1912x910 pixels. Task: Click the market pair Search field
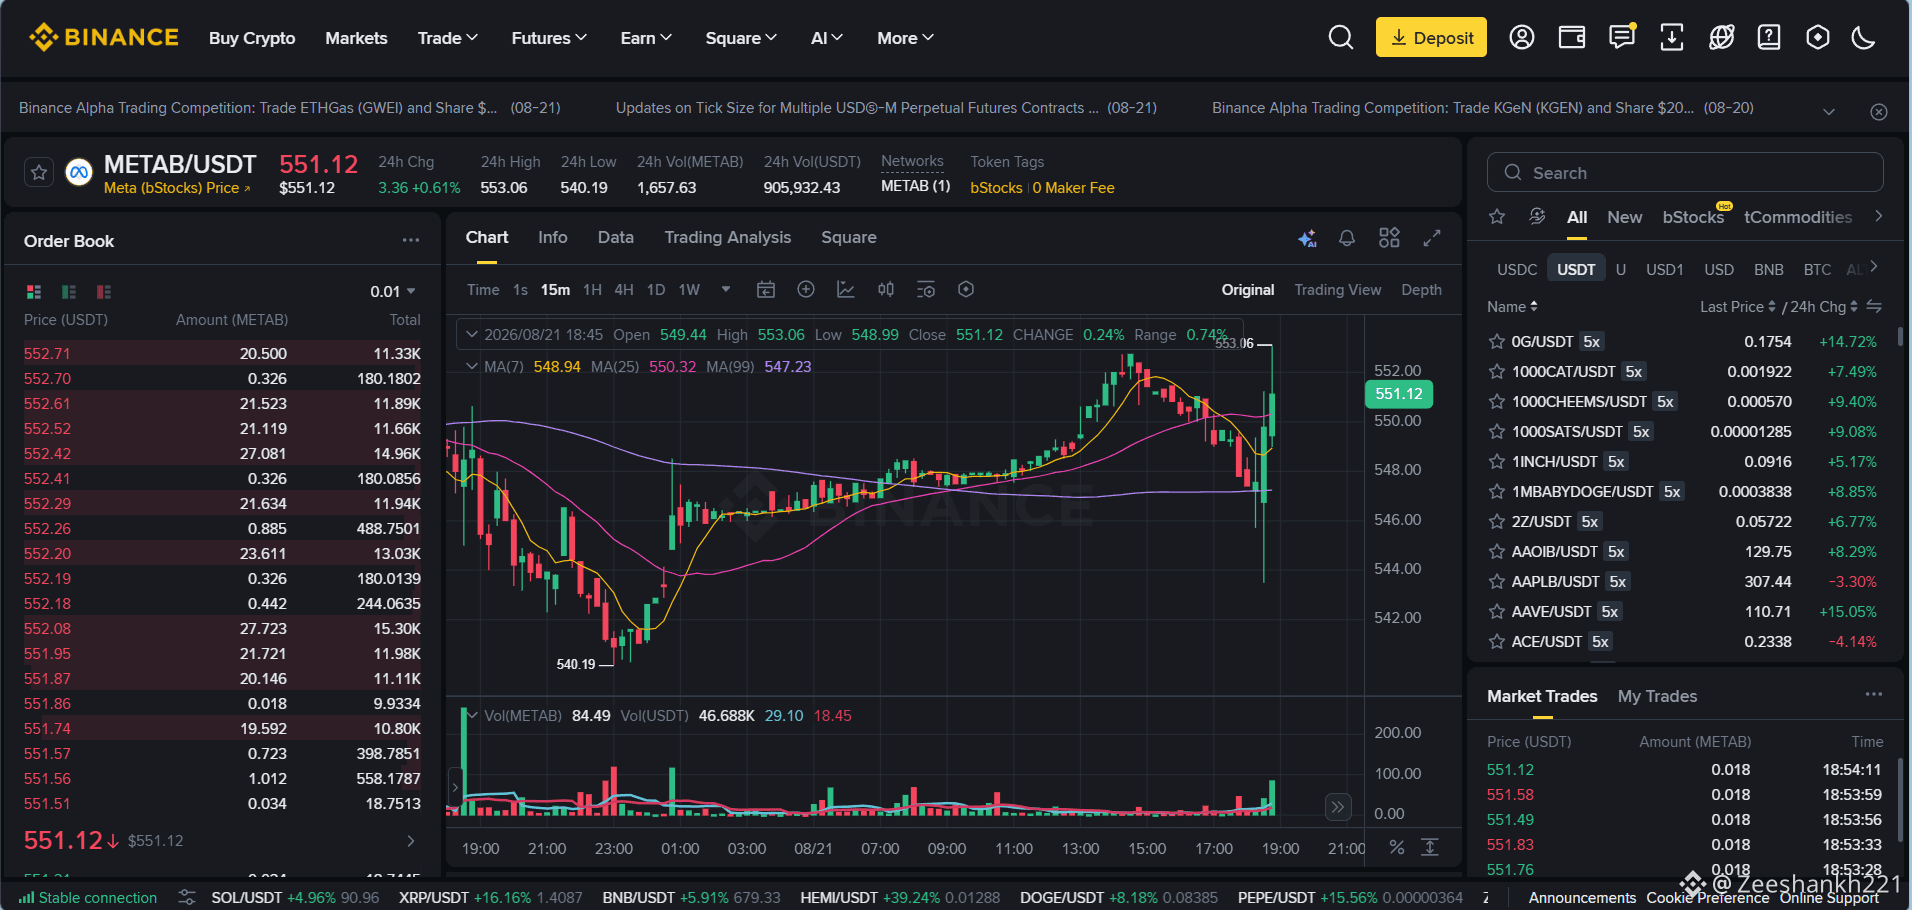(x=1685, y=173)
